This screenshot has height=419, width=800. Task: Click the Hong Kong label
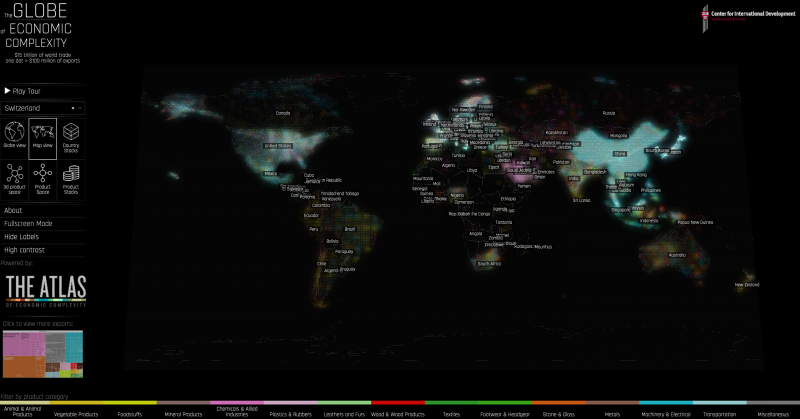pos(636,175)
